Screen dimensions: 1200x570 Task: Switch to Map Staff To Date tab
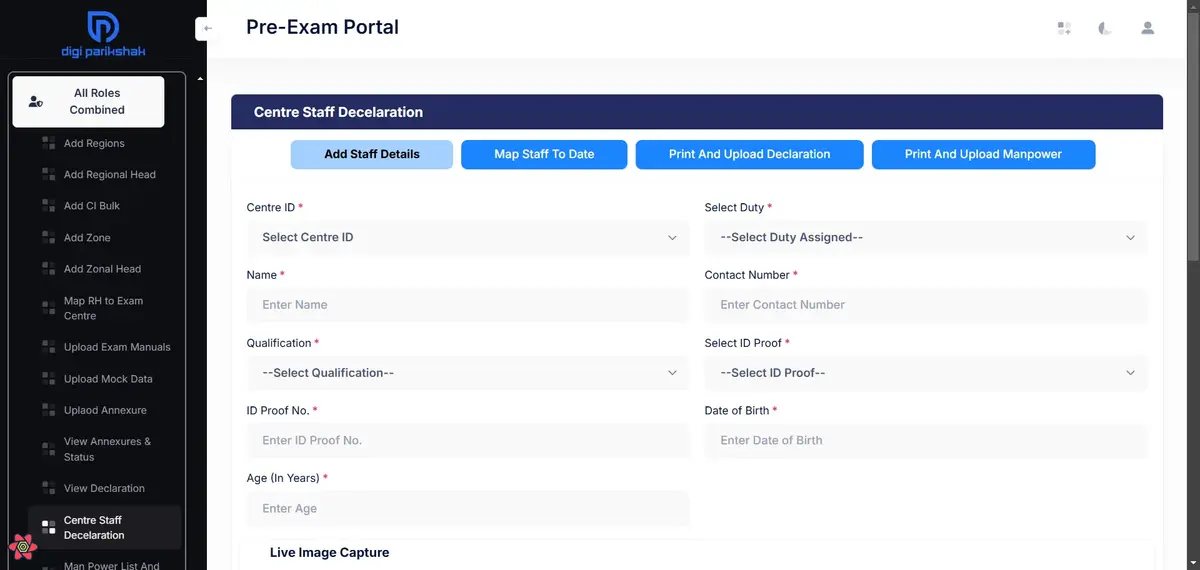tap(544, 154)
